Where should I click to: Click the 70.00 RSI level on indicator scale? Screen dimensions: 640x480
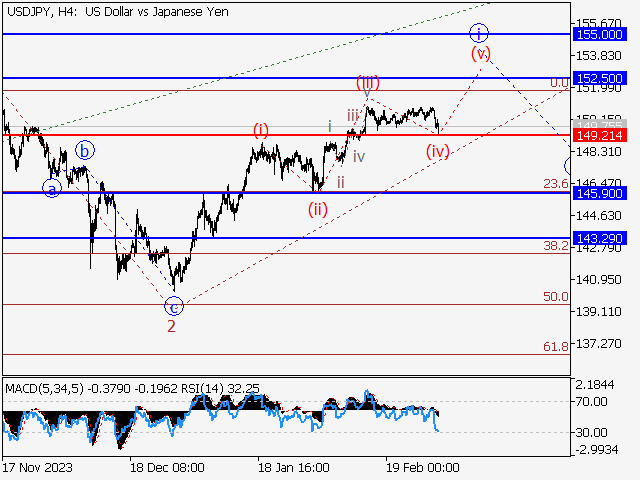point(591,402)
